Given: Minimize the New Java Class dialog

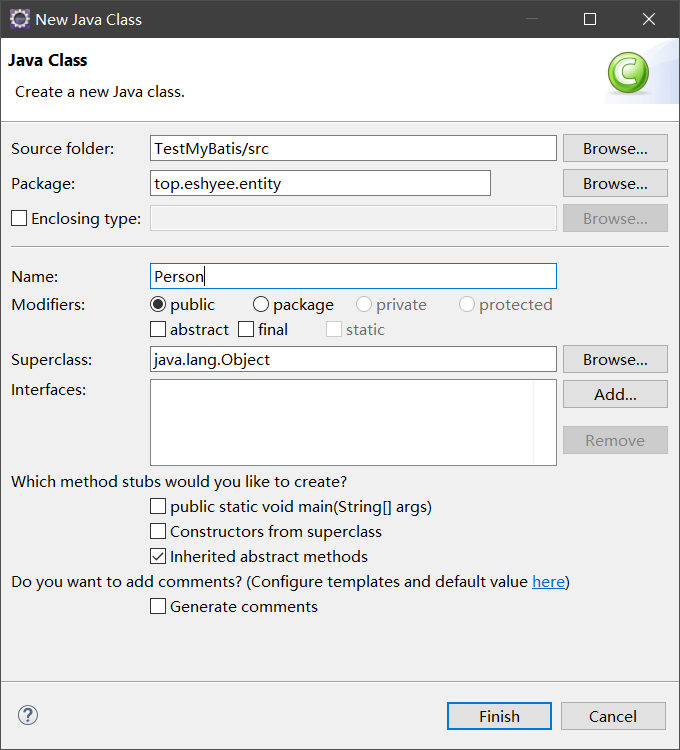Looking at the screenshot, I should point(532,19).
